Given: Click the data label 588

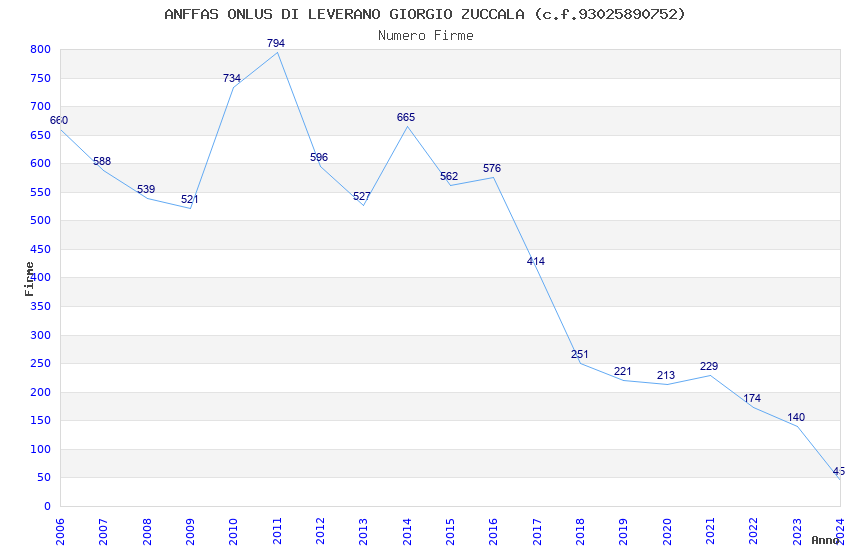Looking at the screenshot, I should point(102,161).
